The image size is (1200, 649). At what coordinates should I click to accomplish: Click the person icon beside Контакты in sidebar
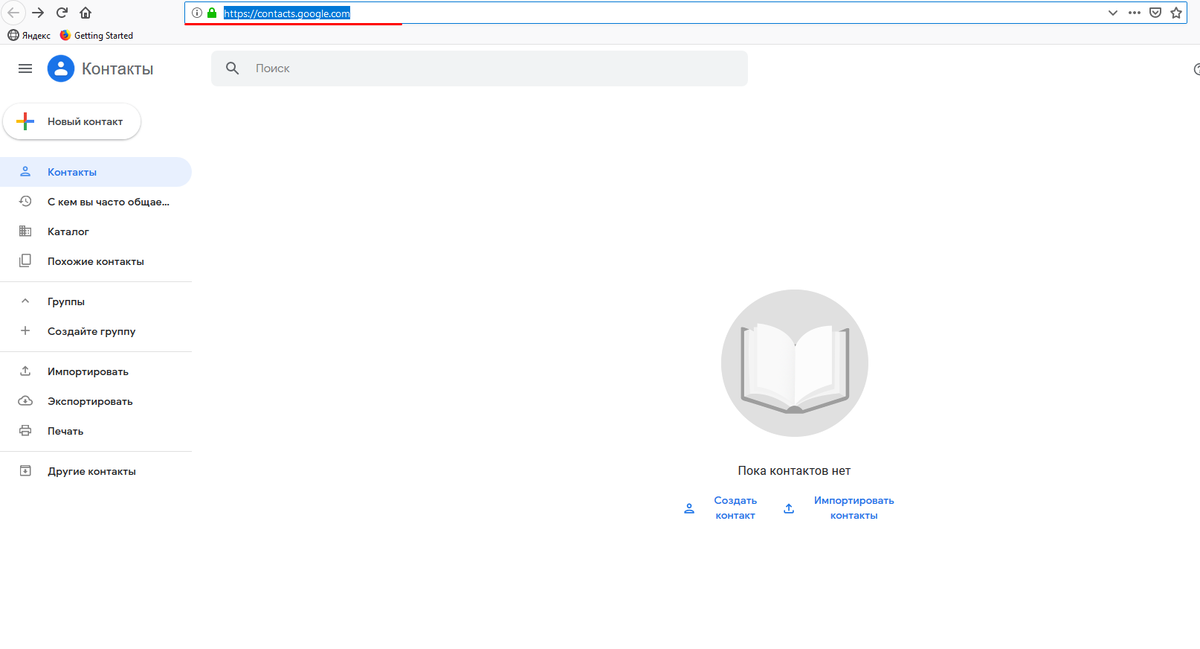pyautogui.click(x=26, y=172)
